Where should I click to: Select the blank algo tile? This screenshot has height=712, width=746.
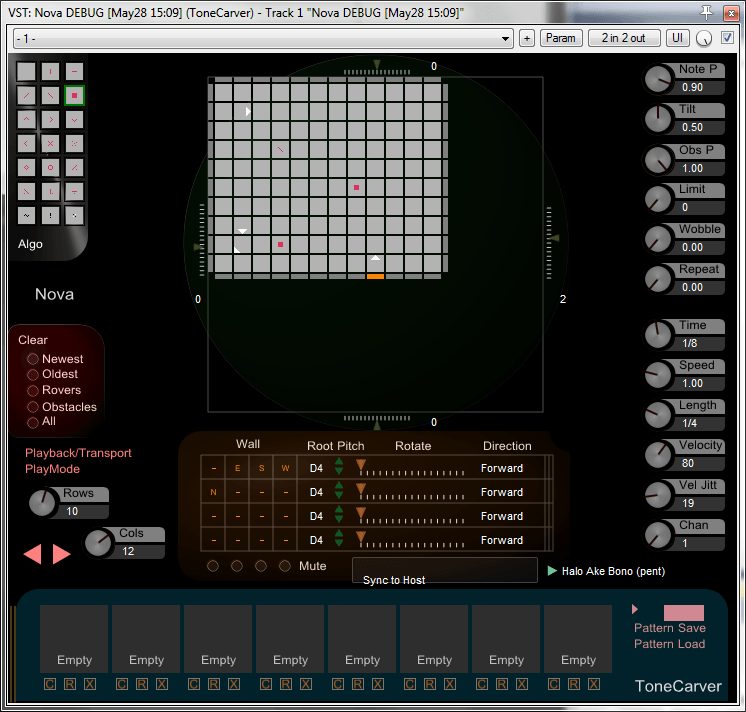(x=26, y=72)
